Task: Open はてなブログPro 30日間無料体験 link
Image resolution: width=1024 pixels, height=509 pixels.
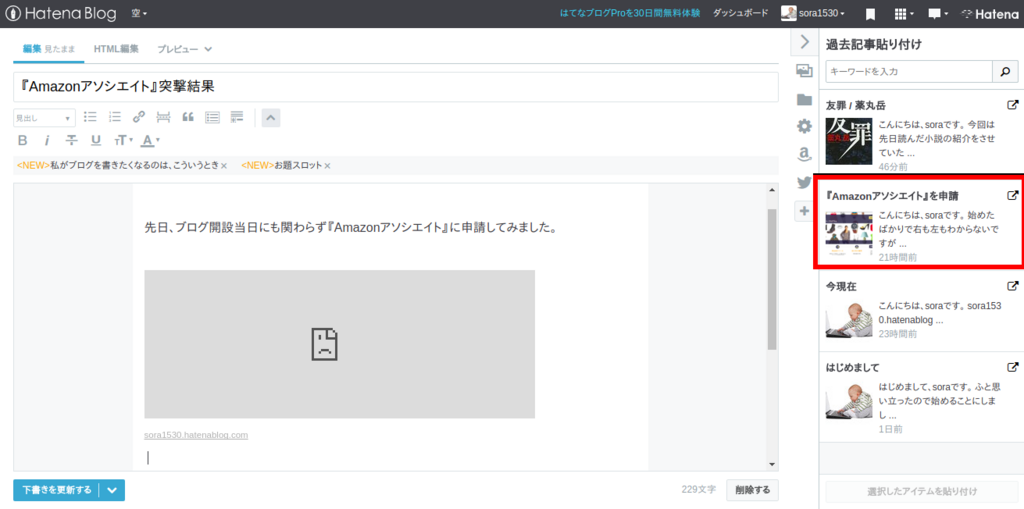Action: click(x=630, y=13)
